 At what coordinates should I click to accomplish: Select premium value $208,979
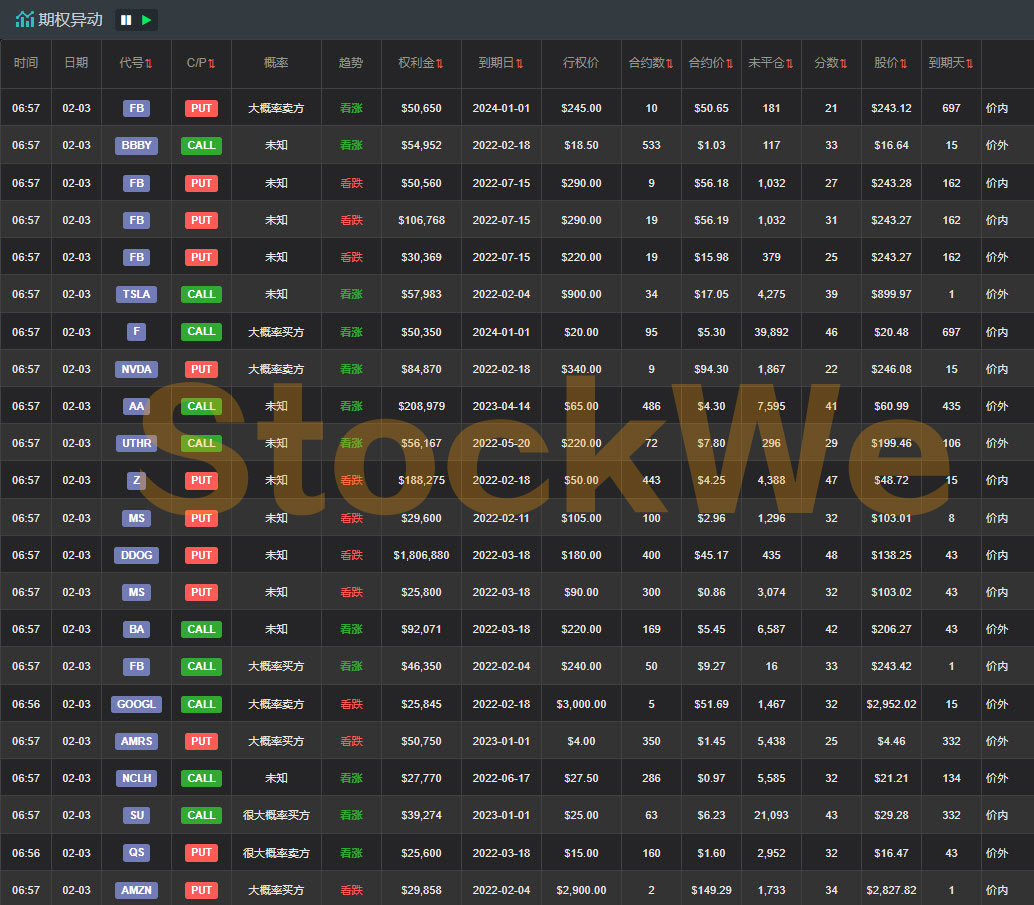[421, 406]
